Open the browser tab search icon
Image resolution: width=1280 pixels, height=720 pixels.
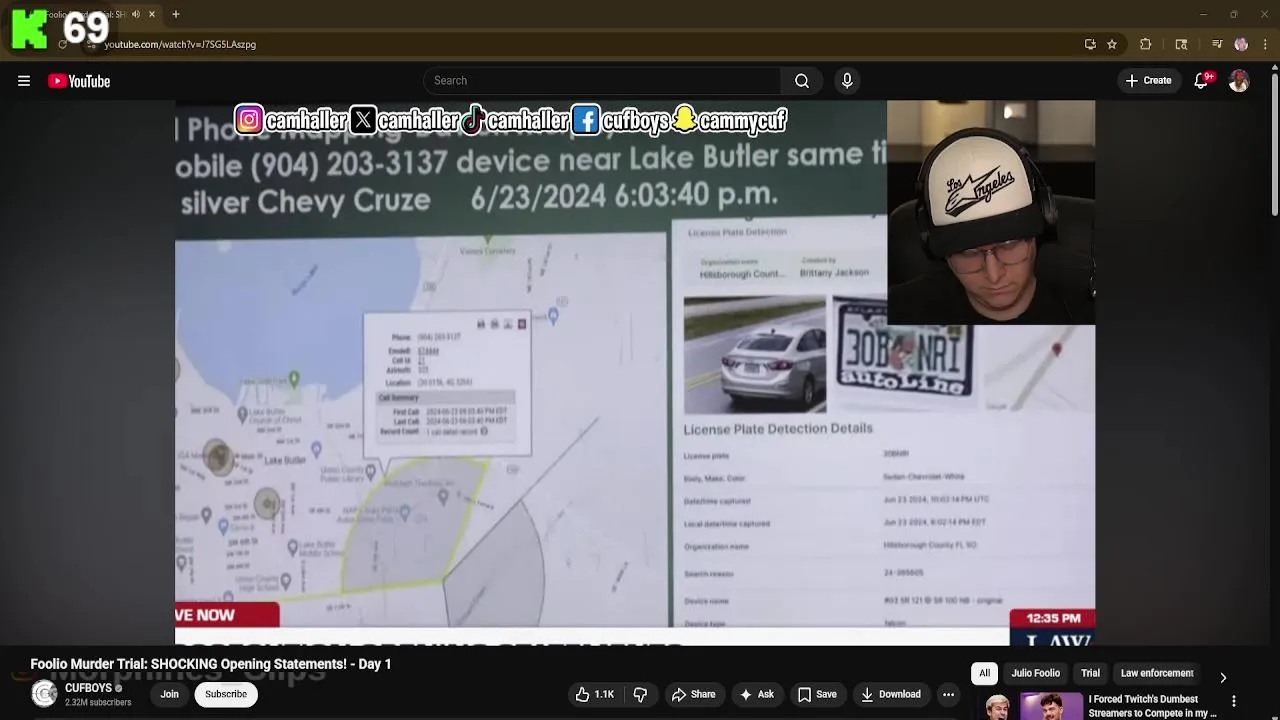1181,44
